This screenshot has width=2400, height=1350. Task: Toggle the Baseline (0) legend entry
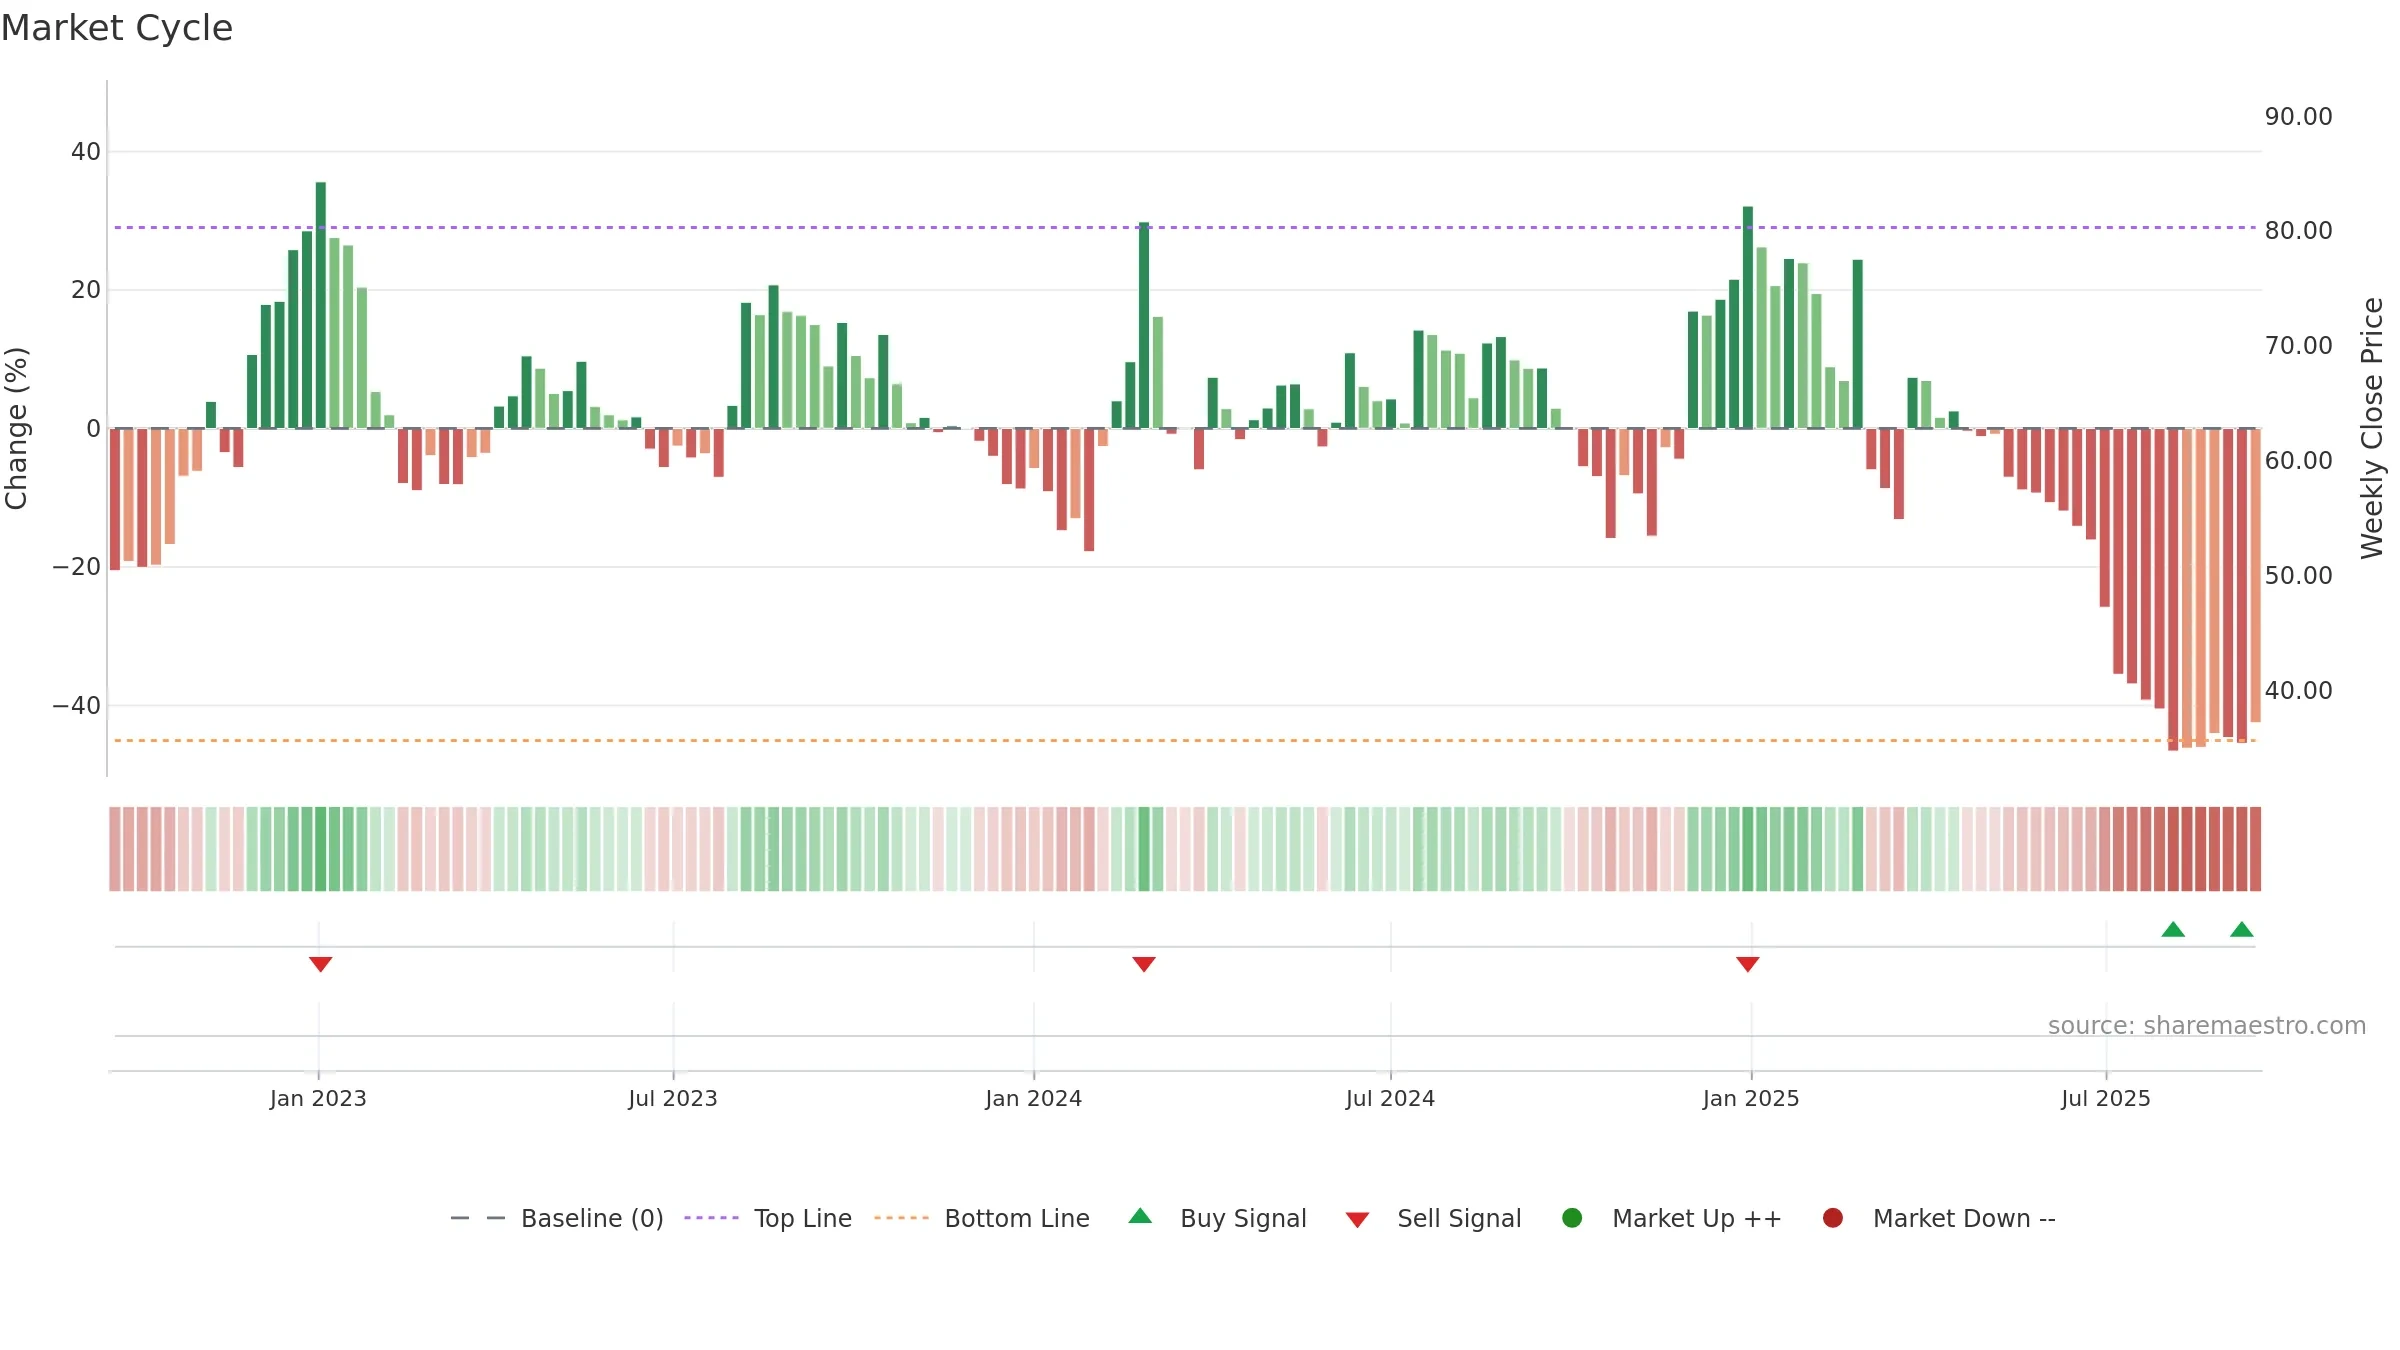click(557, 1218)
